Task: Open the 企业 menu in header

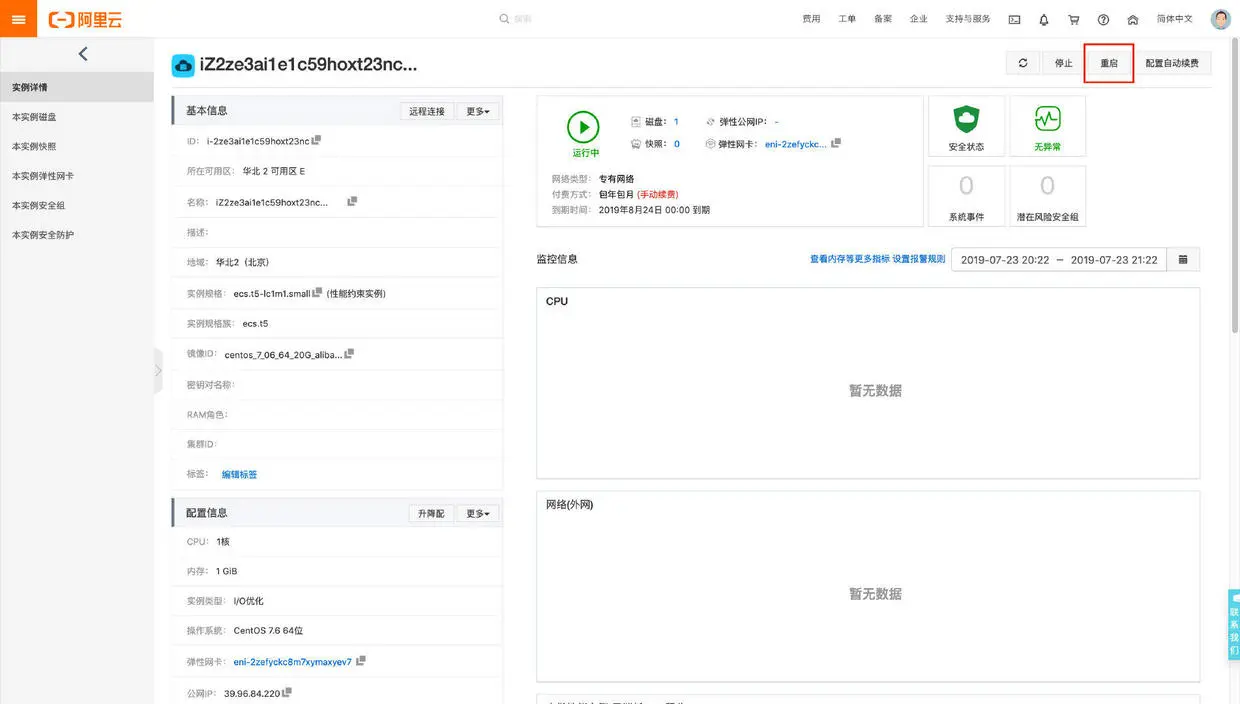Action: pyautogui.click(x=919, y=19)
